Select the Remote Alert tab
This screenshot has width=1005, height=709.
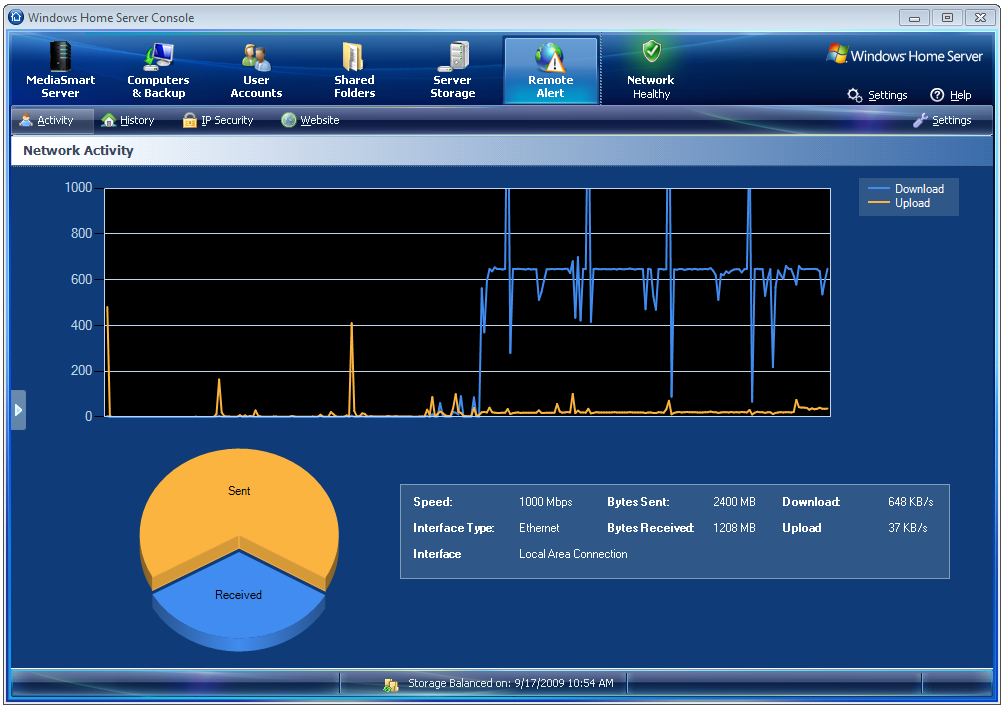click(x=551, y=70)
